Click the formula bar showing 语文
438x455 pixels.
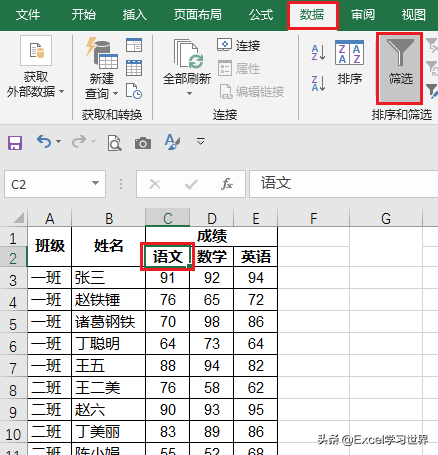point(344,184)
